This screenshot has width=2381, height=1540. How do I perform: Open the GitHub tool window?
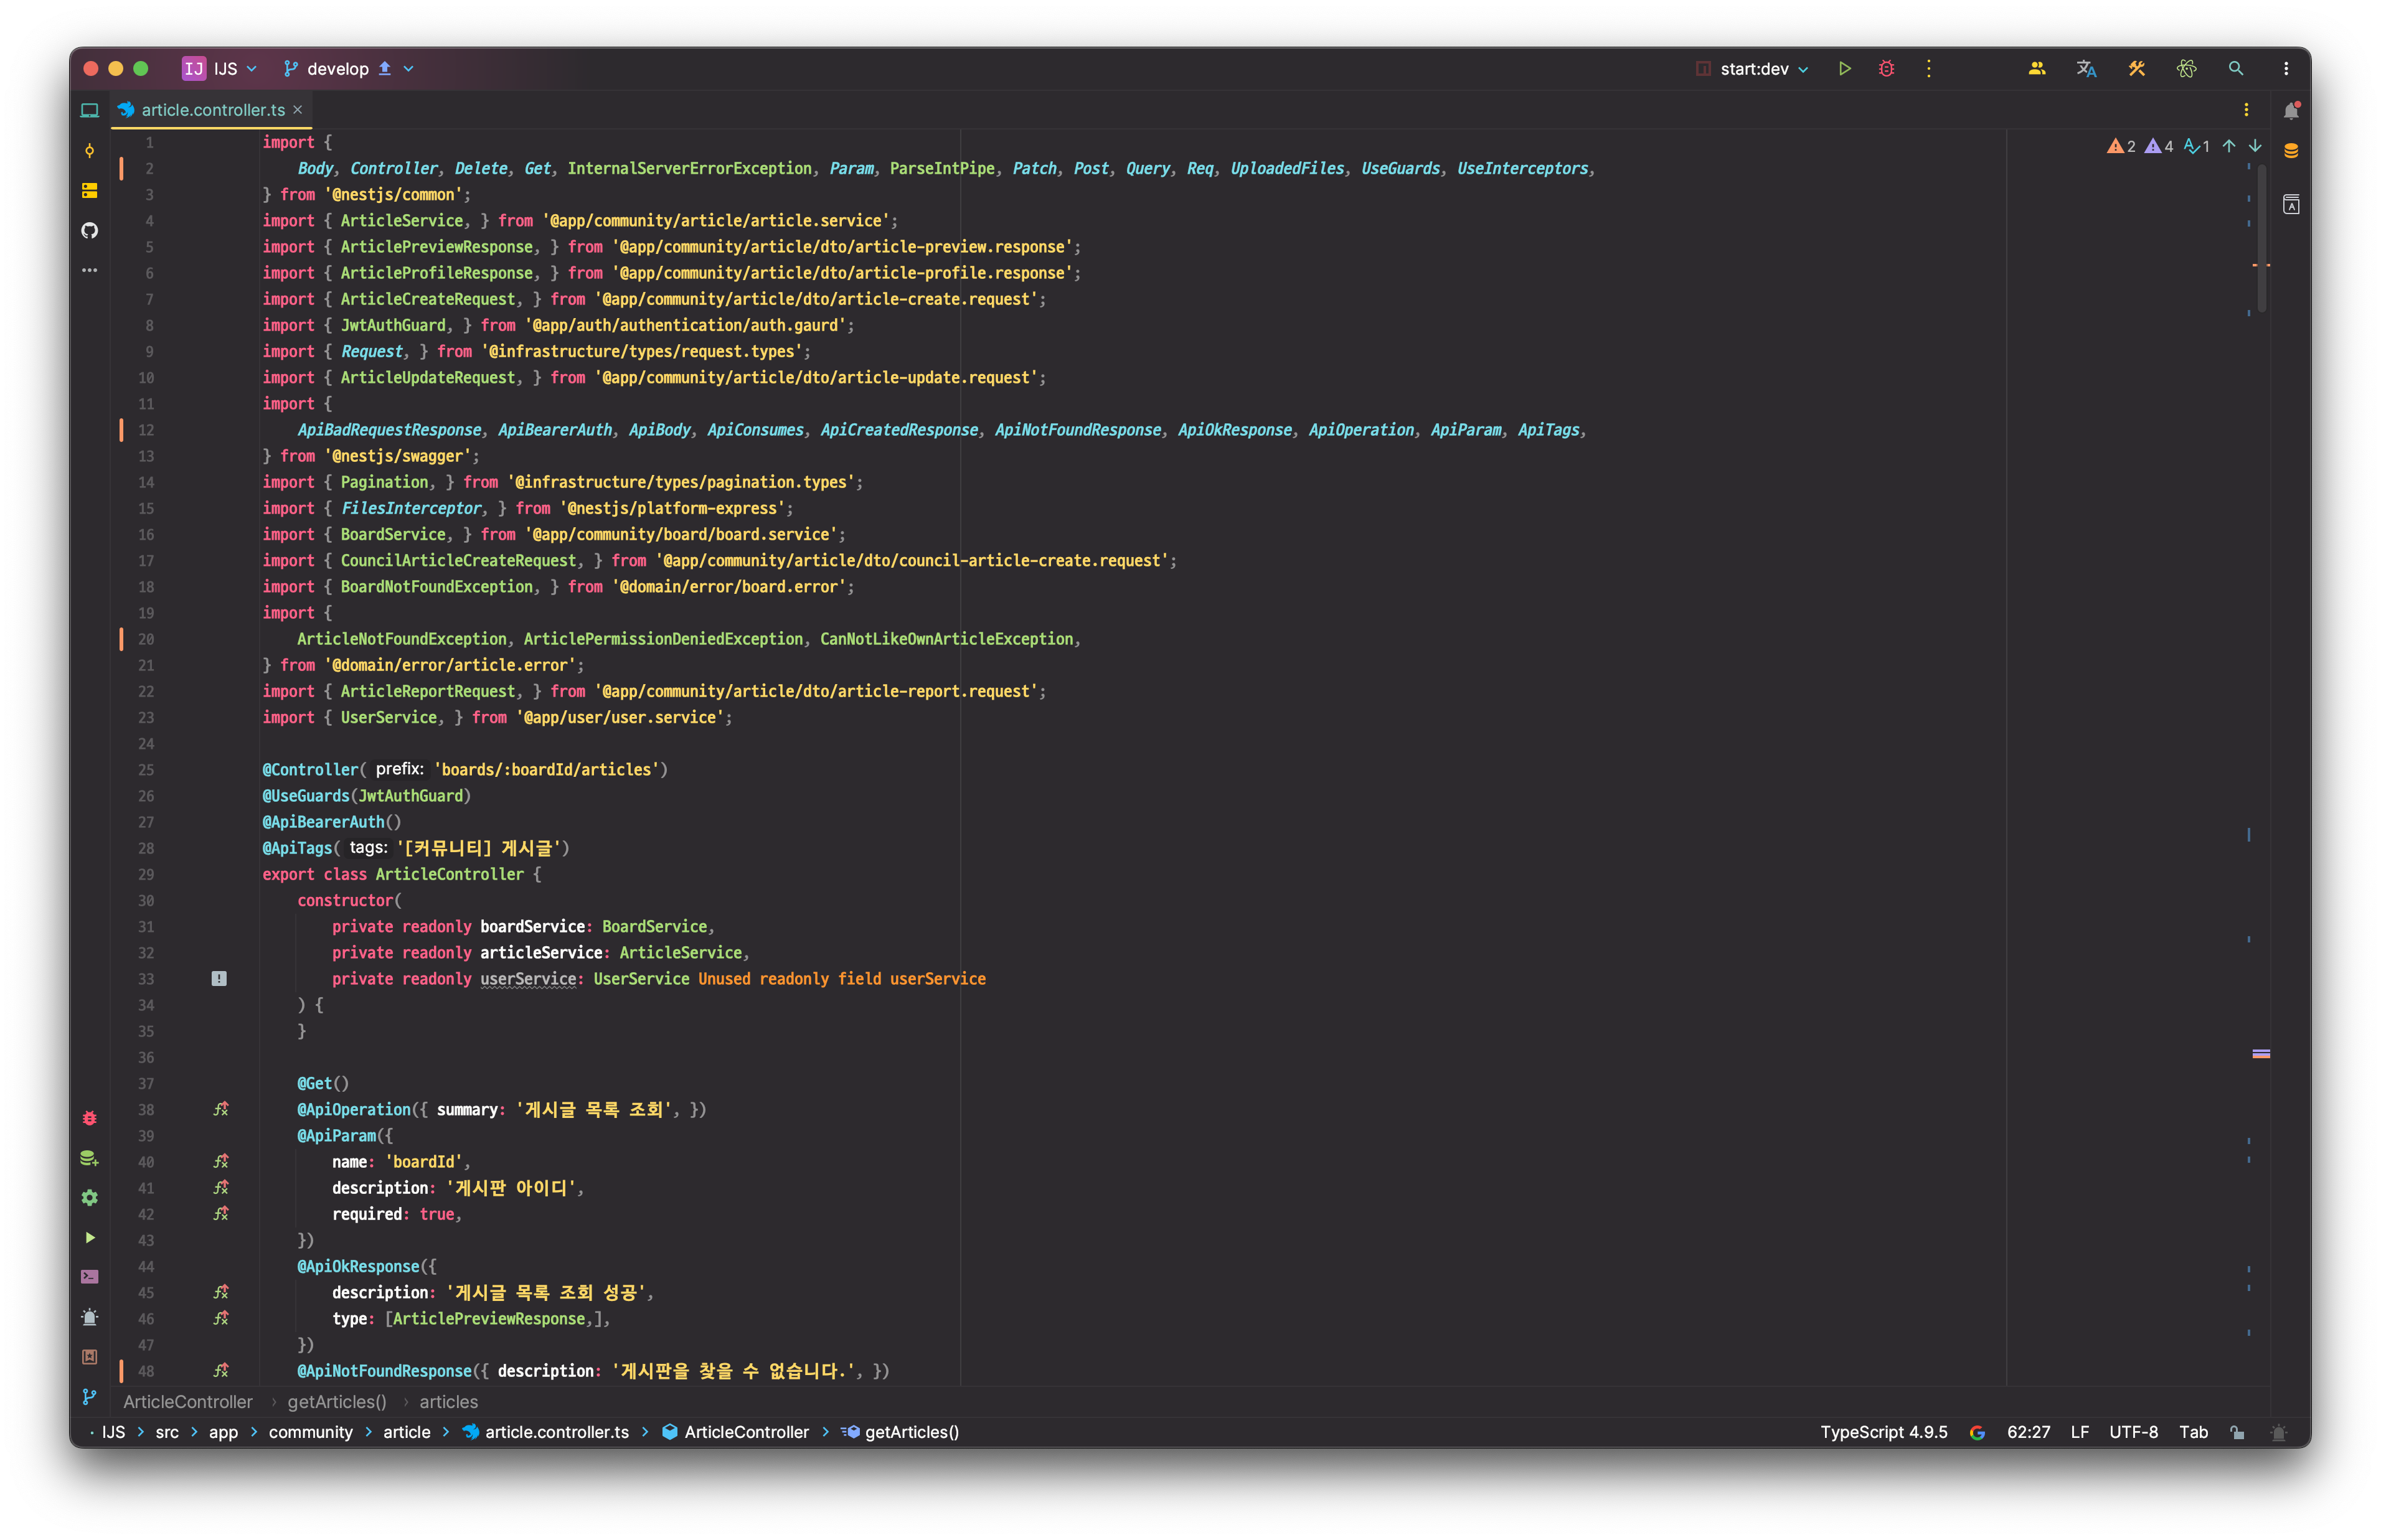click(89, 231)
